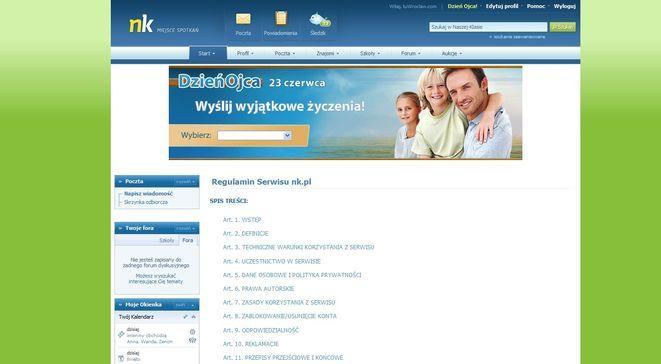Click the name-day icon beside the imieniny entry
The width and height of the screenshot is (661, 364).
point(121,334)
